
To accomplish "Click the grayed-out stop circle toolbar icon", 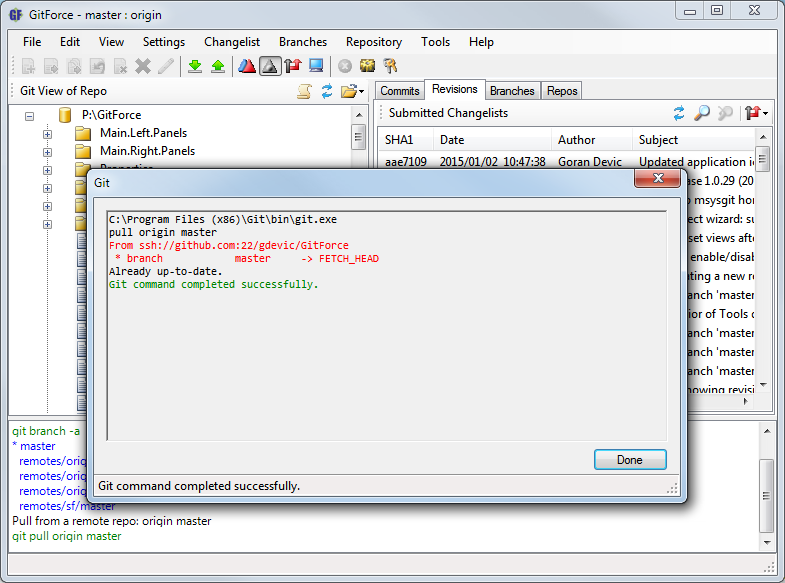I will (345, 66).
